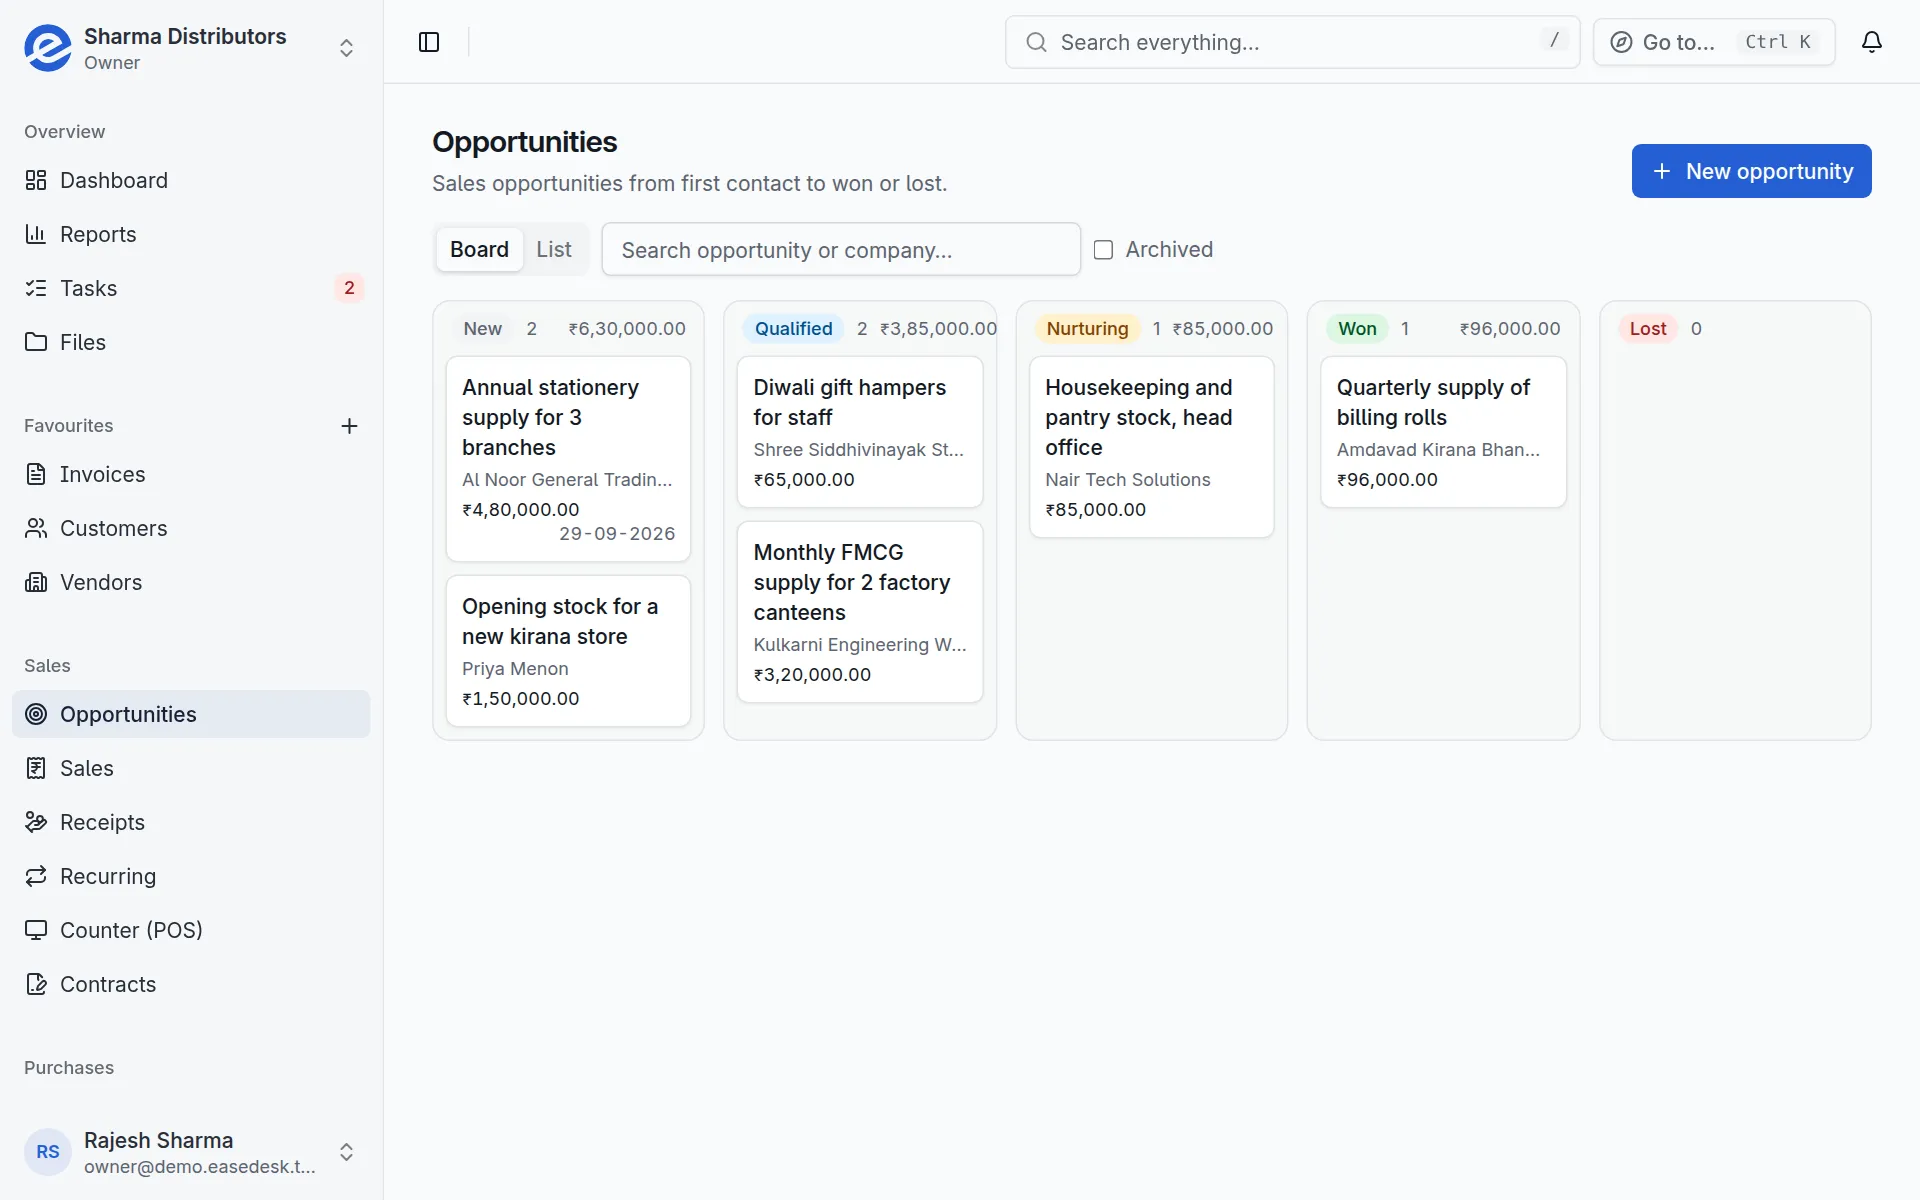Click Priya Menon customer name
The image size is (1920, 1200).
515,669
